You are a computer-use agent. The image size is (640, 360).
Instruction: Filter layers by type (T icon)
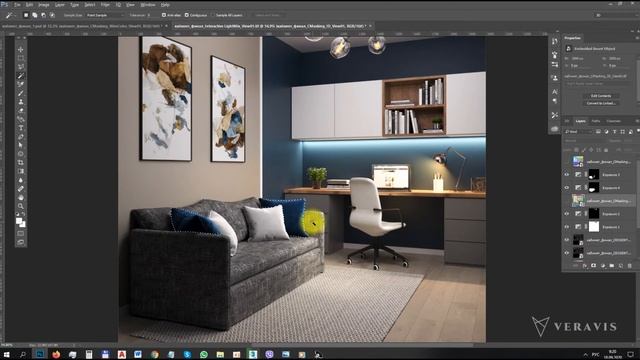614,132
